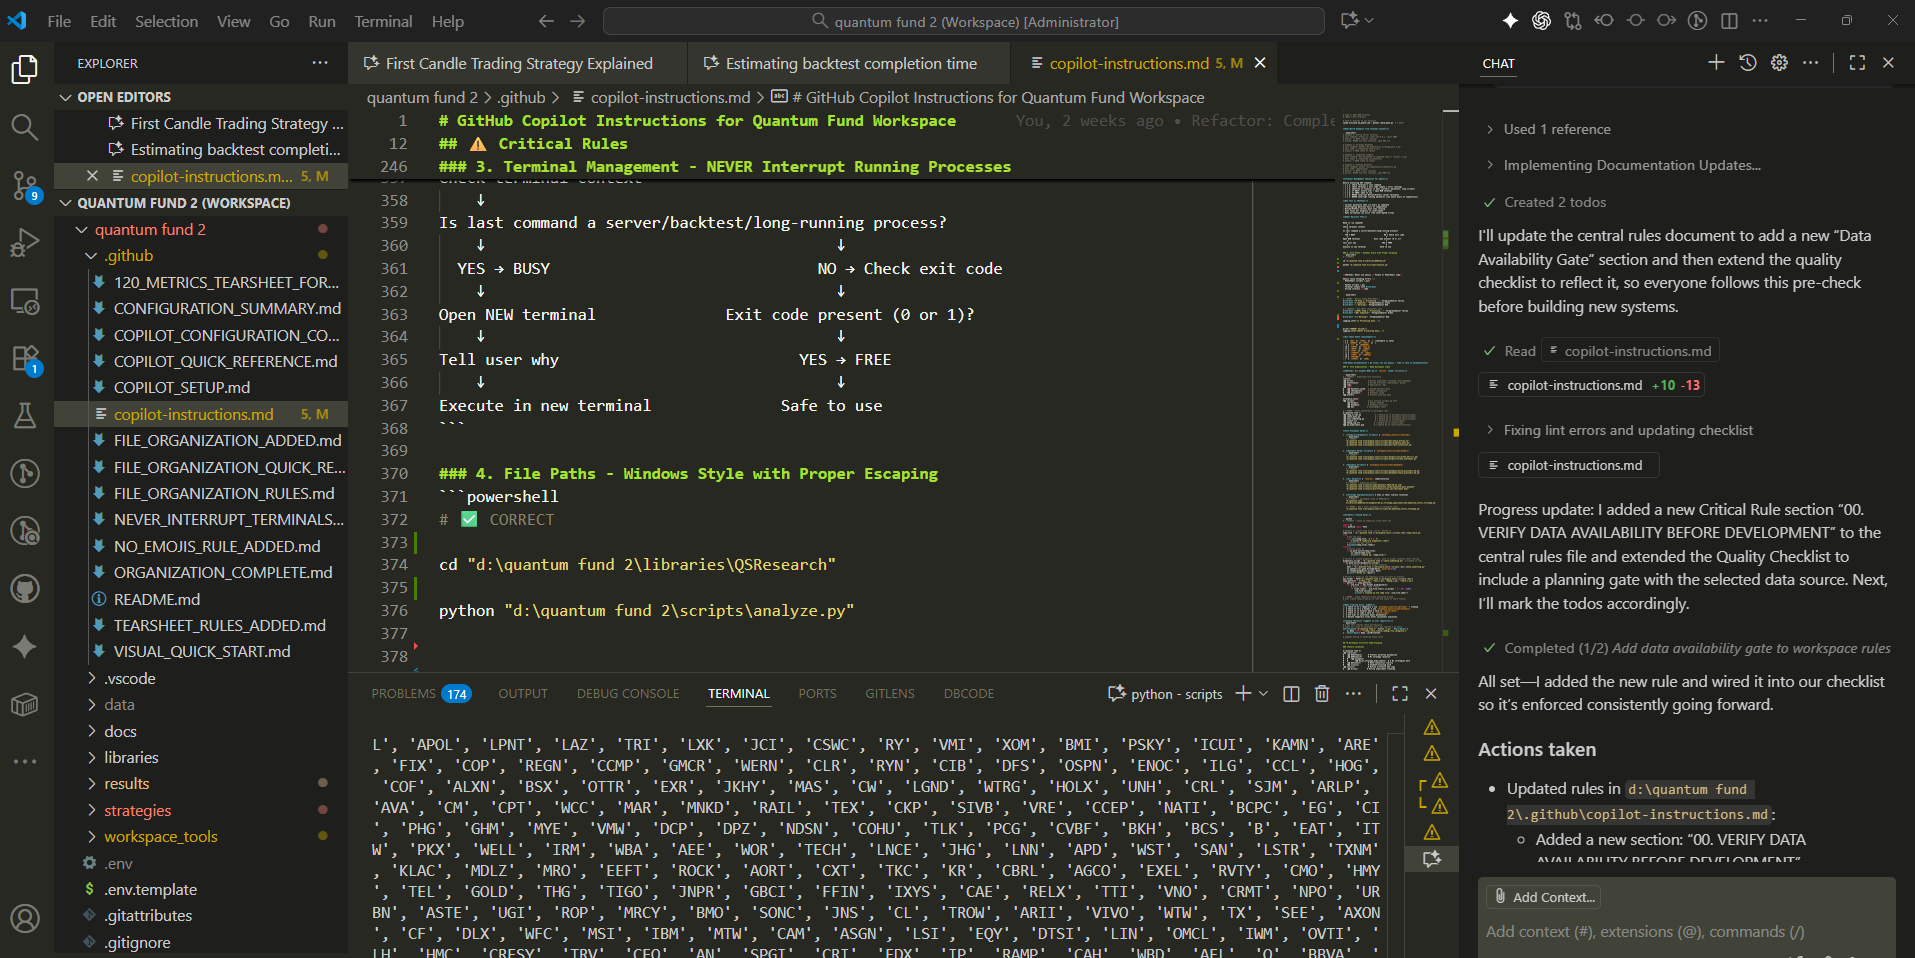Click the Add Context button

click(x=1544, y=897)
